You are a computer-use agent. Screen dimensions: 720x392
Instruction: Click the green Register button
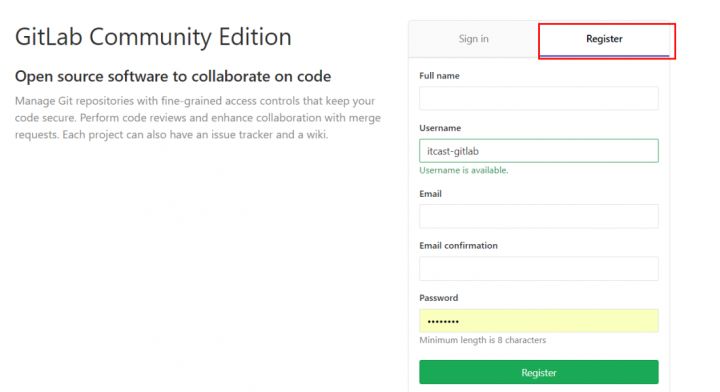click(539, 372)
